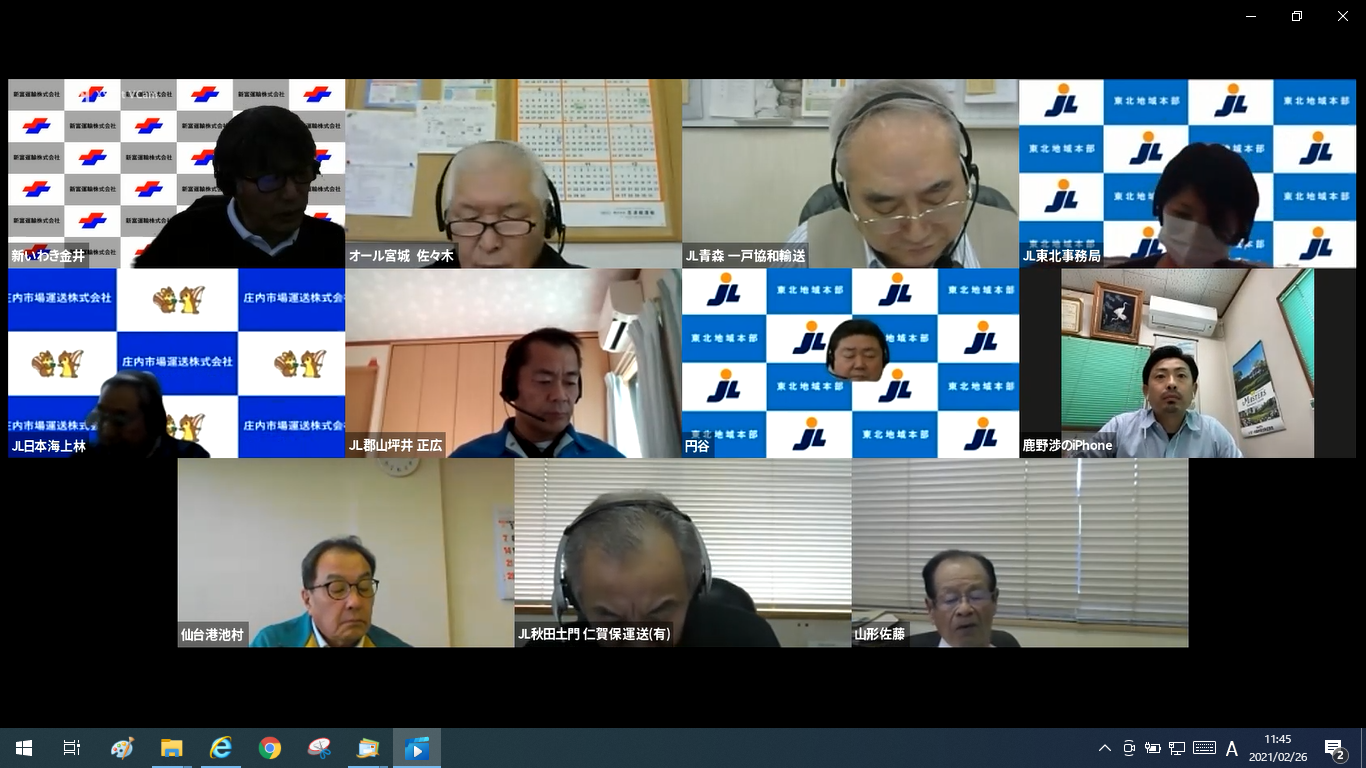
Task: Launch the Paint app from the taskbar
Action: tap(122, 748)
